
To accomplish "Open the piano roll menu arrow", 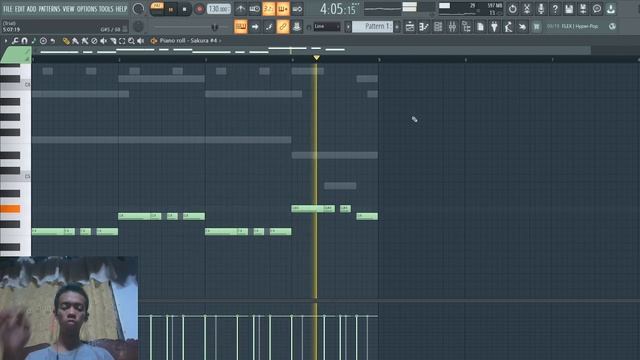I will coord(6,41).
